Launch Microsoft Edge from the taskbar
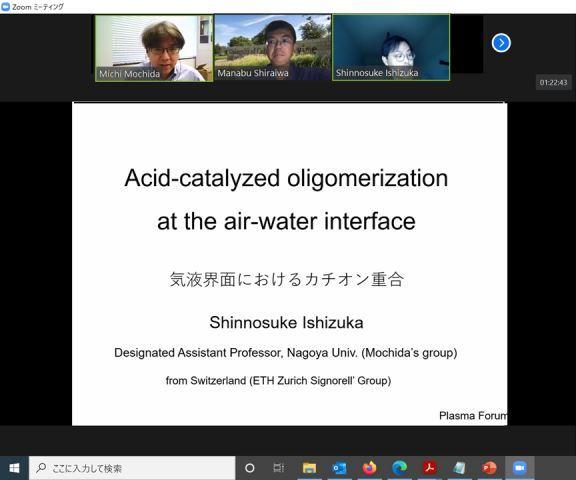Image resolution: width=576 pixels, height=480 pixels. [400, 468]
